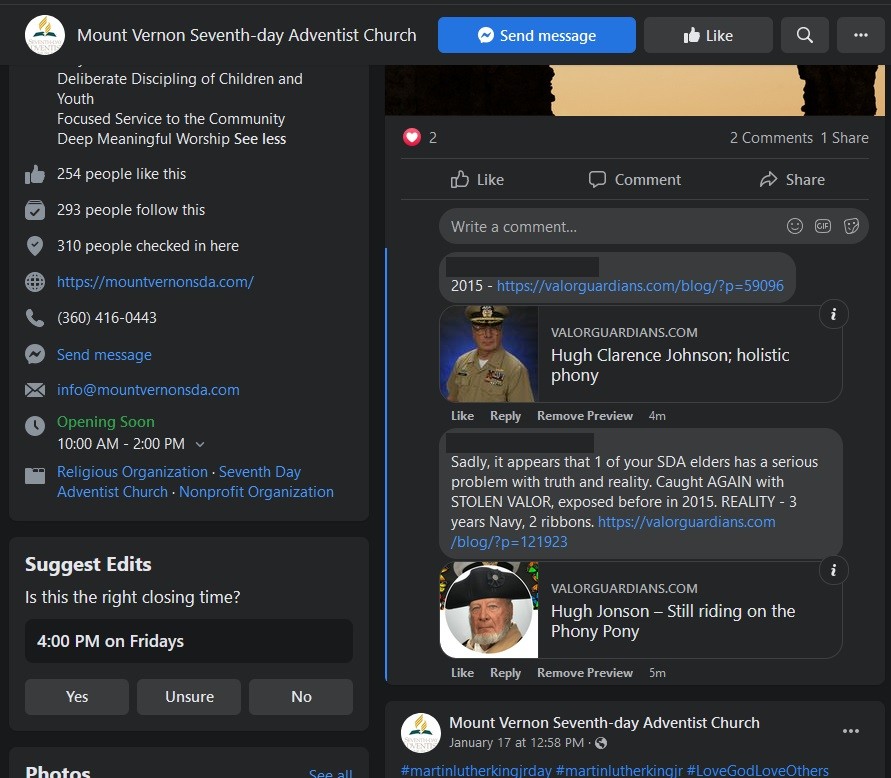
Task: Open the GIF picker in comment box
Action: point(823,226)
